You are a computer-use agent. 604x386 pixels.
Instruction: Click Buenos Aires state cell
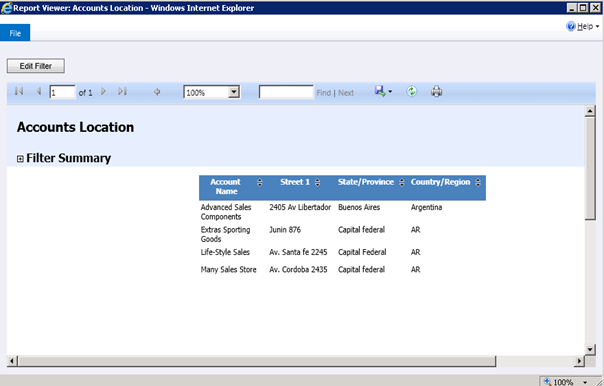(359, 207)
